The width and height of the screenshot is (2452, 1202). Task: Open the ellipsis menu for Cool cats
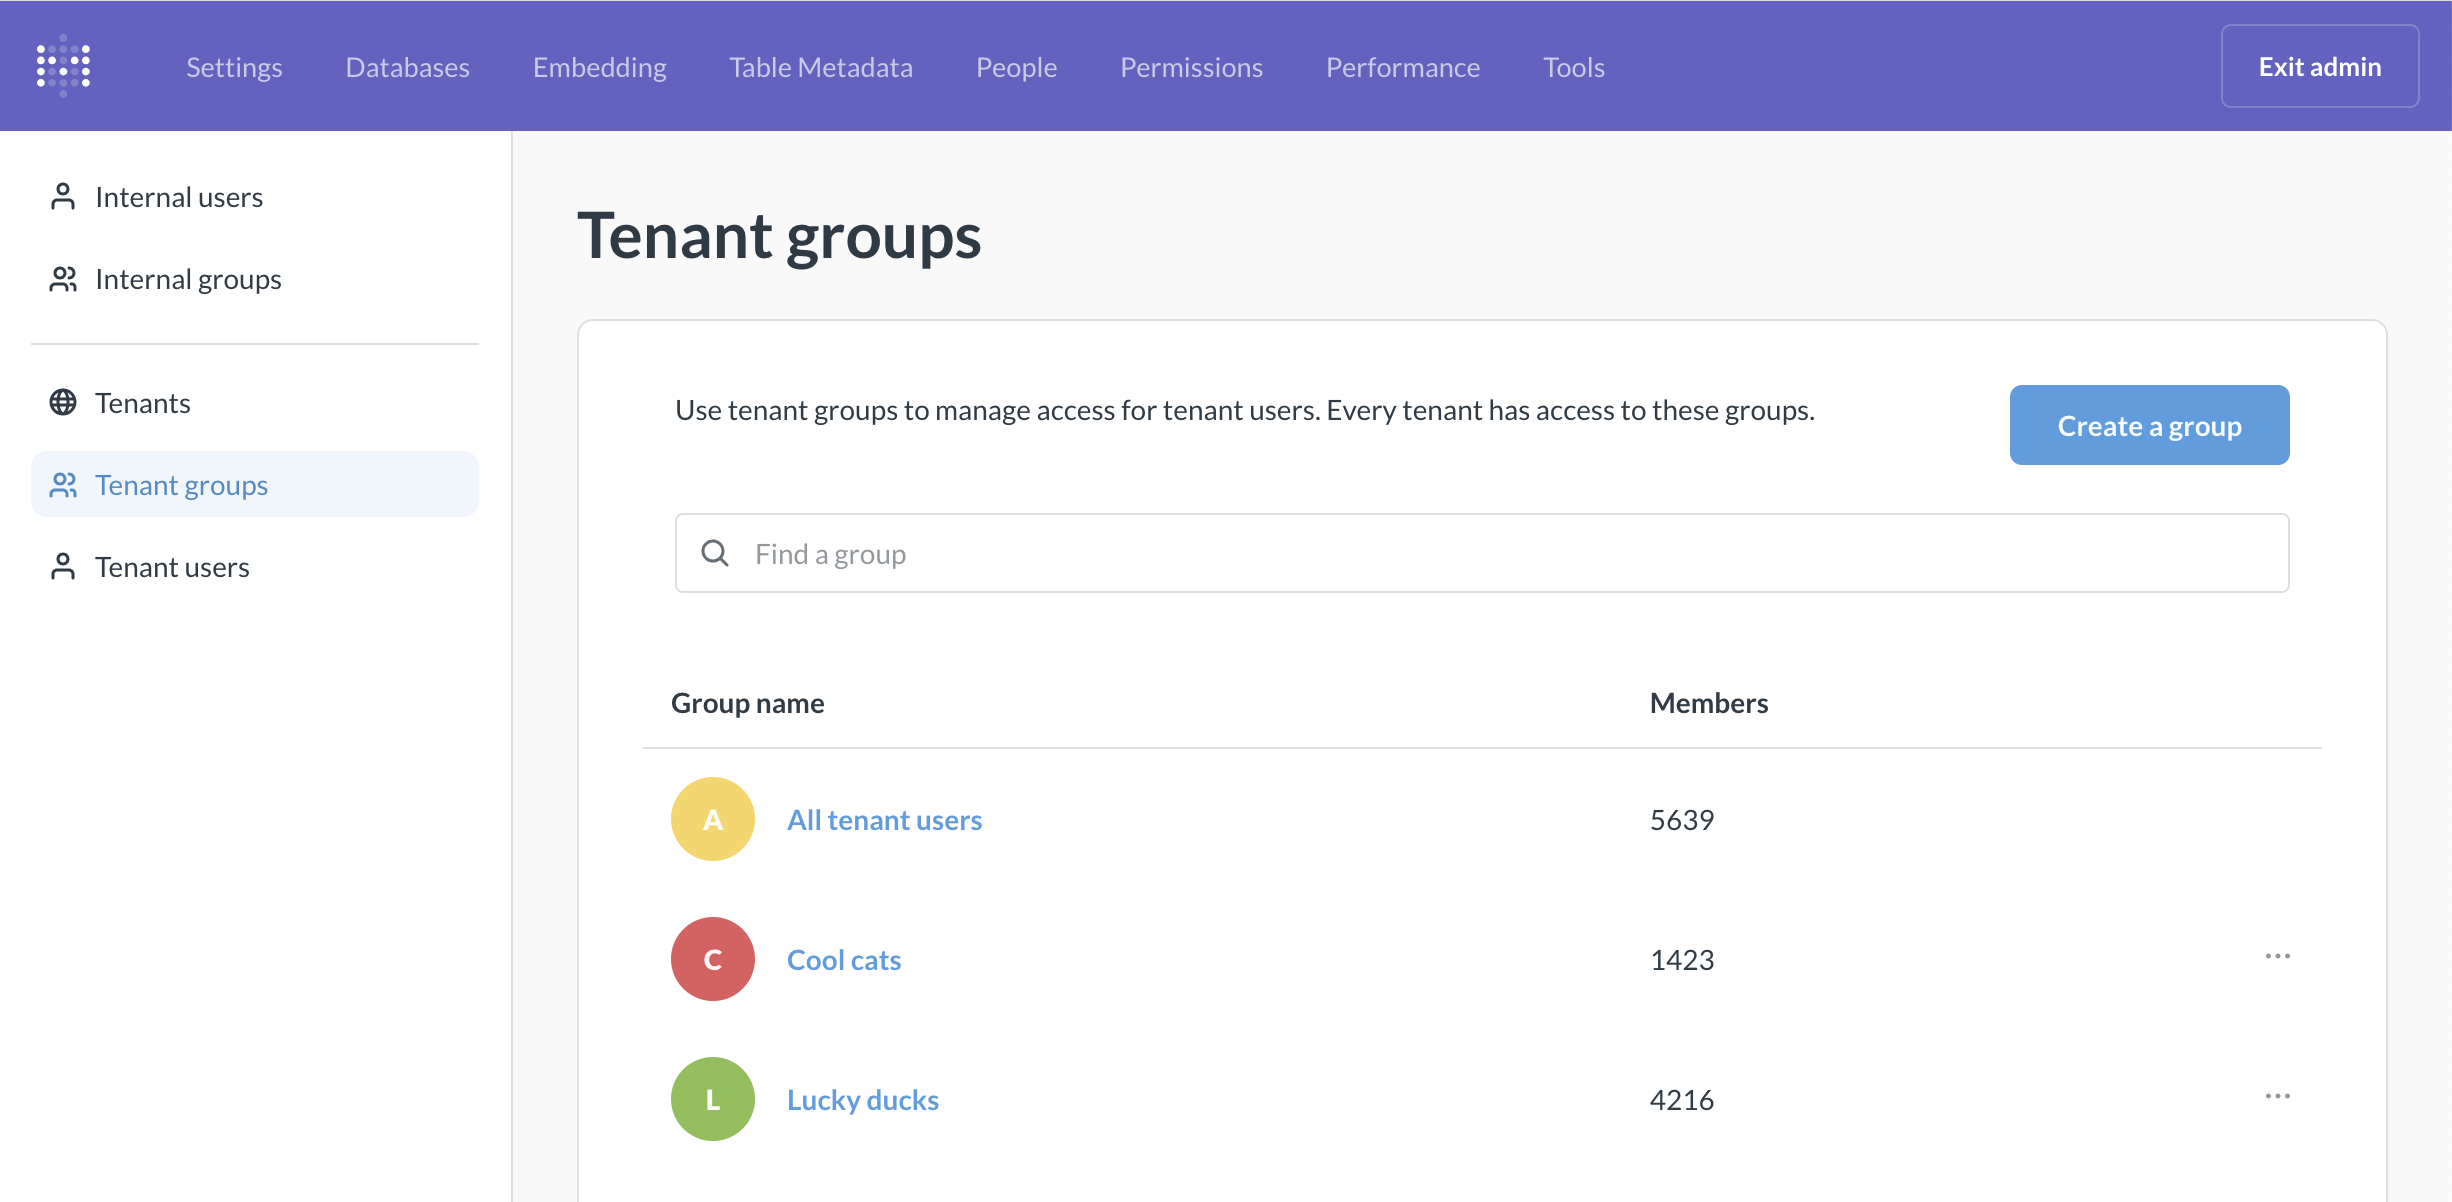click(2277, 956)
